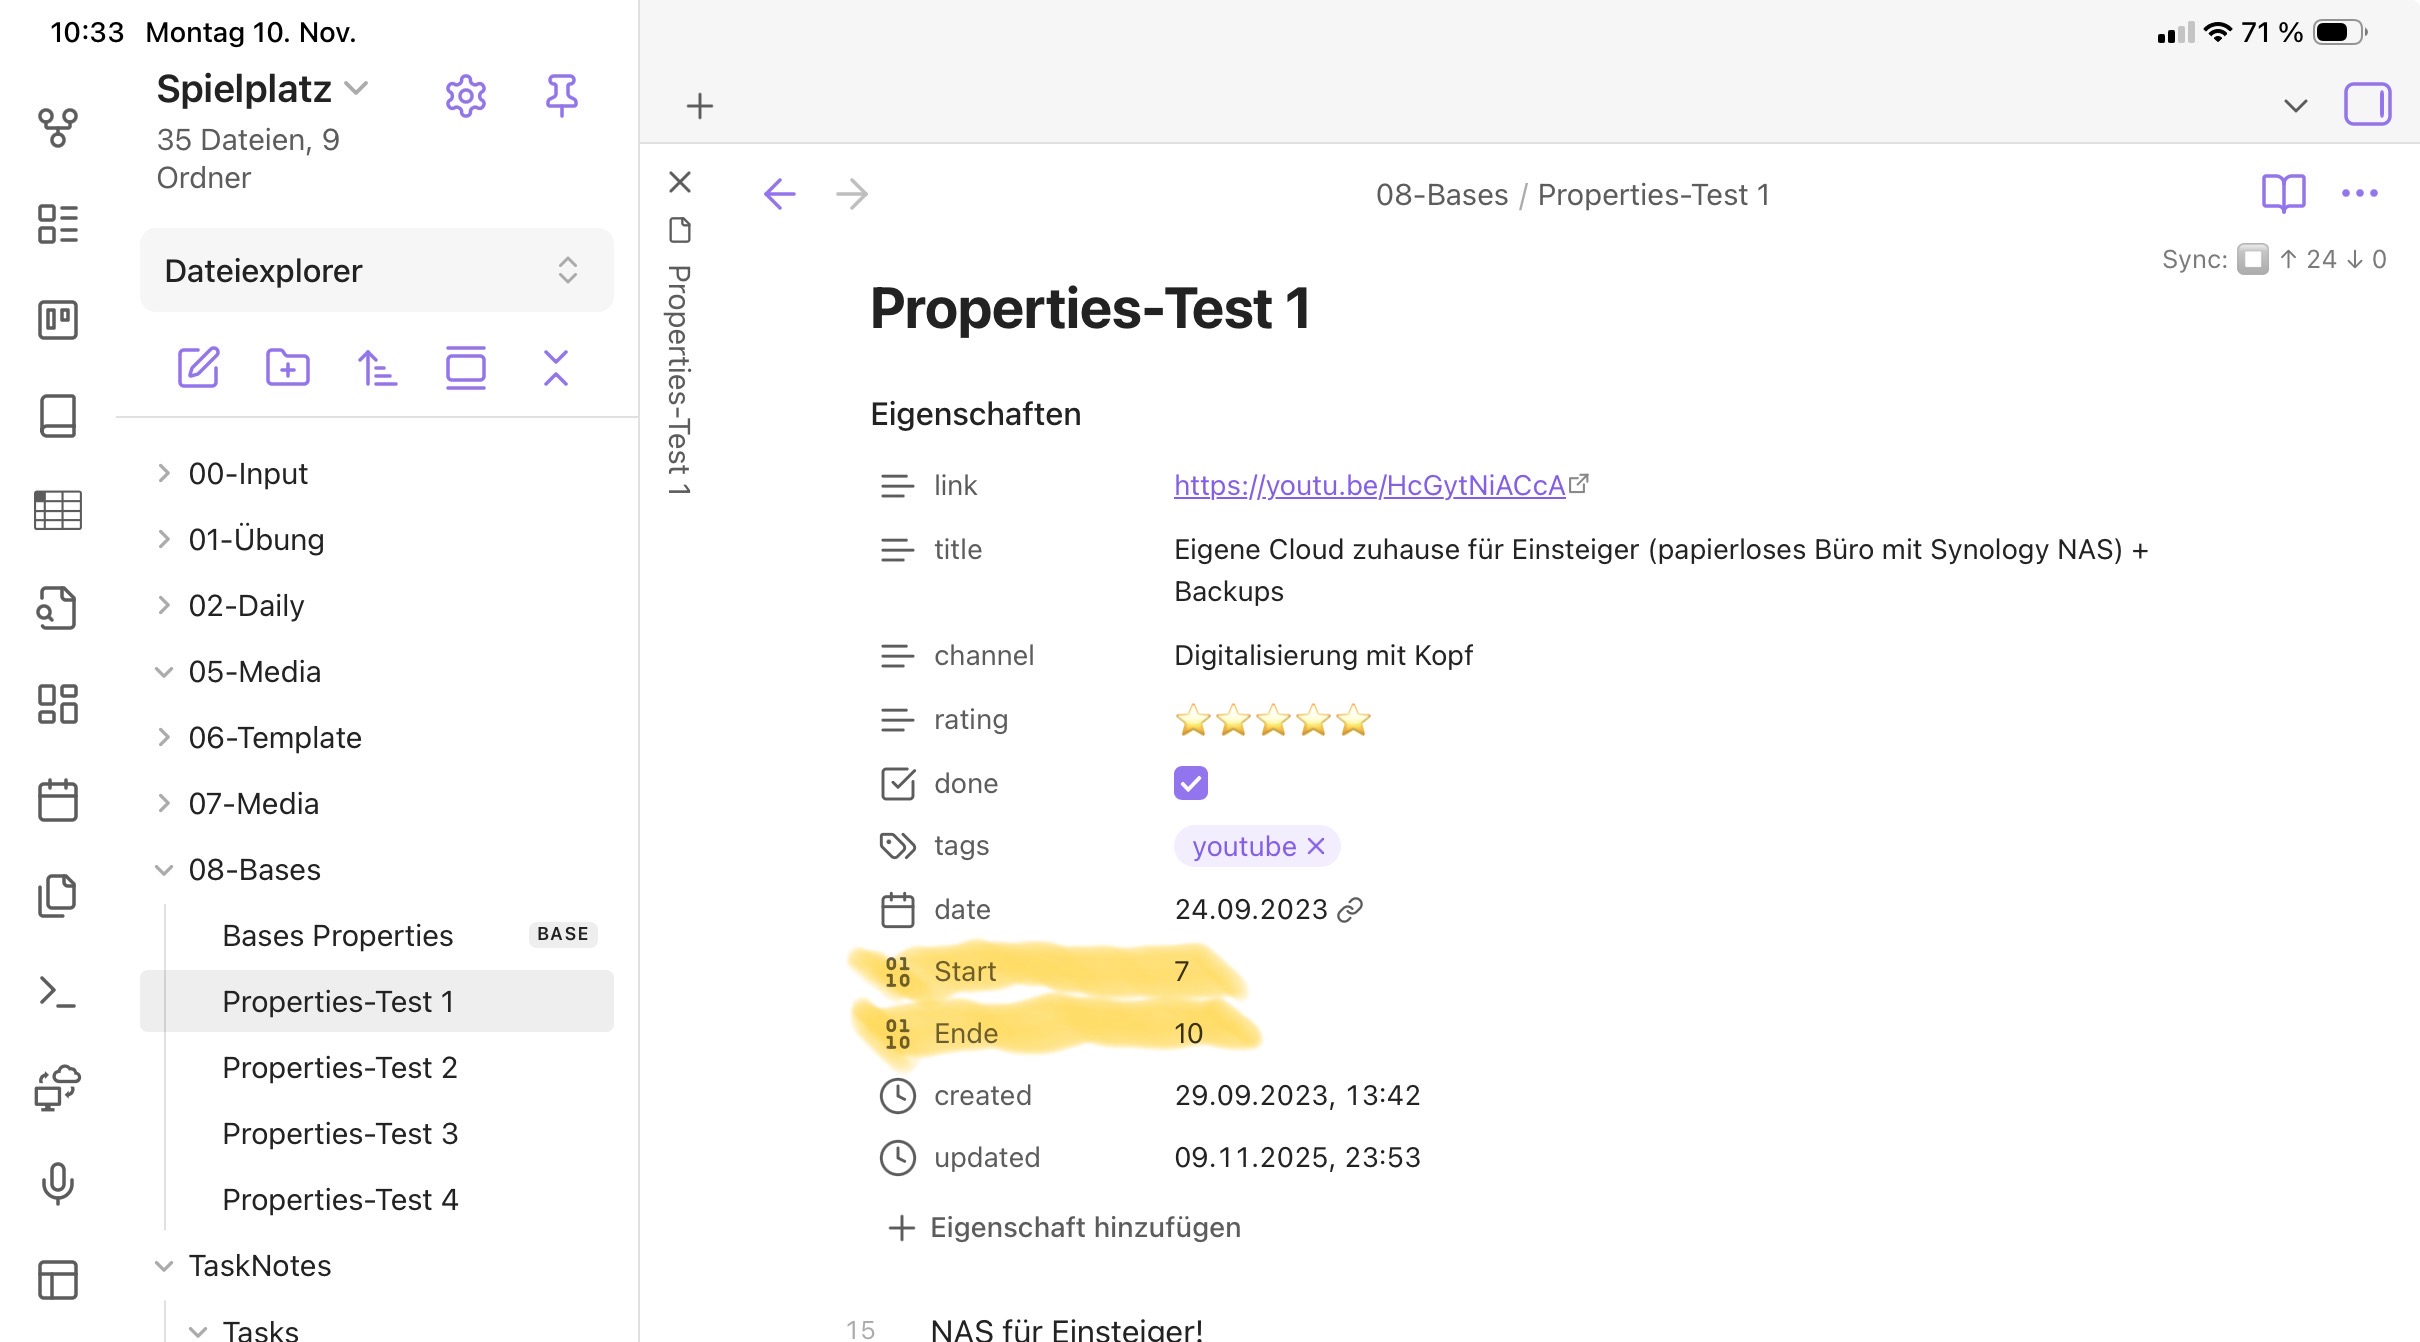
Task: Open the calendar ribbon icon
Action: 57,800
